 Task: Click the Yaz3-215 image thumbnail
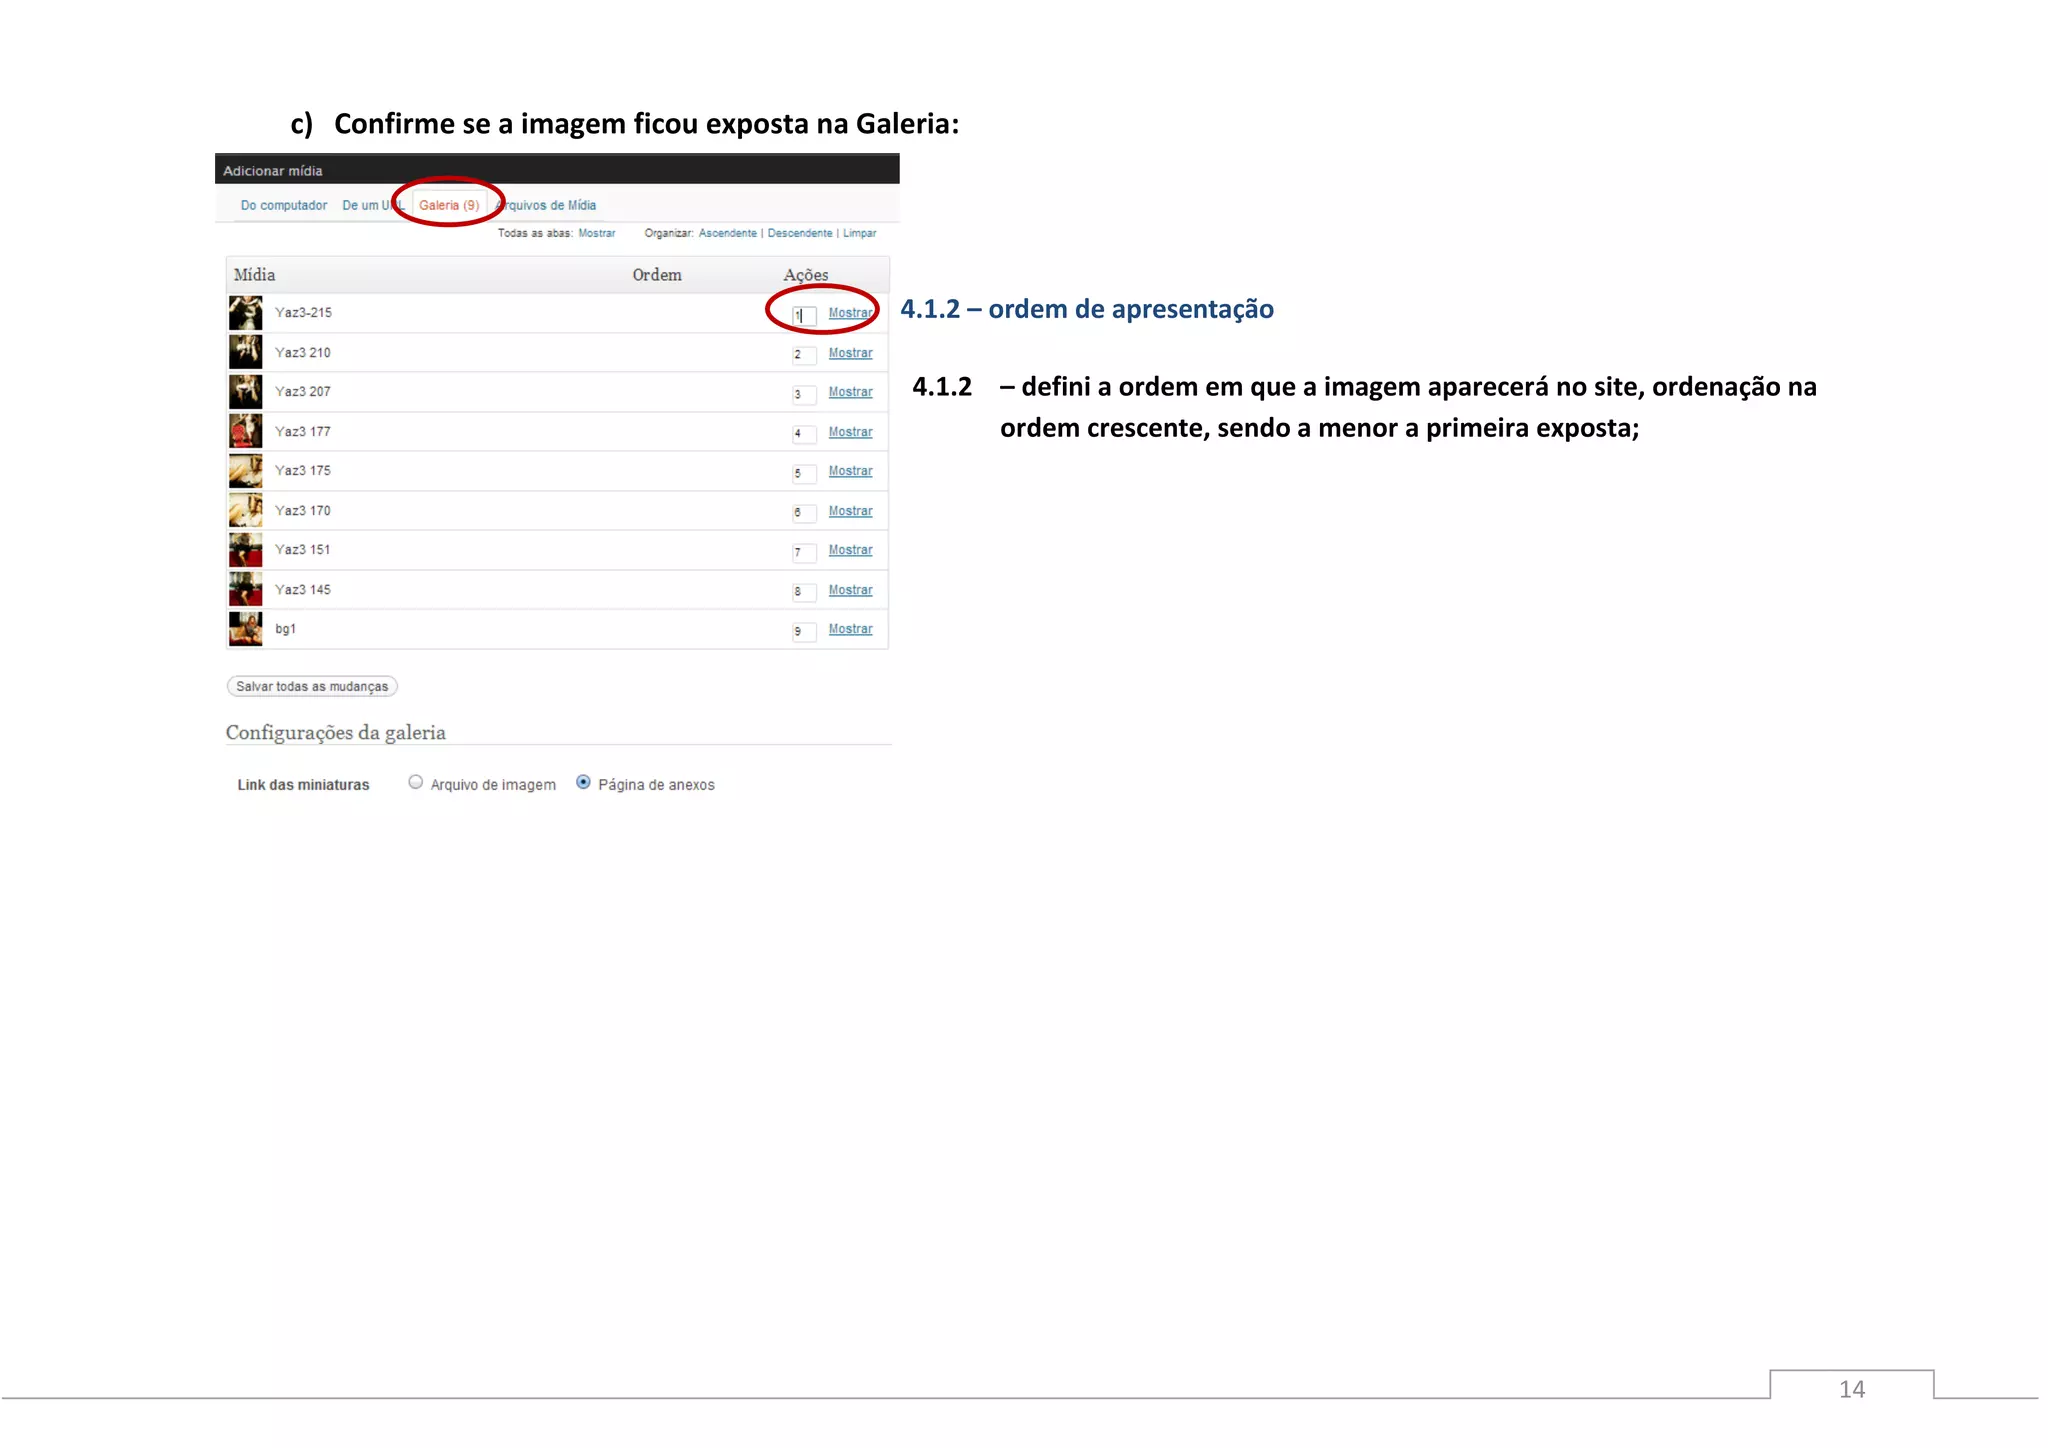[245, 313]
